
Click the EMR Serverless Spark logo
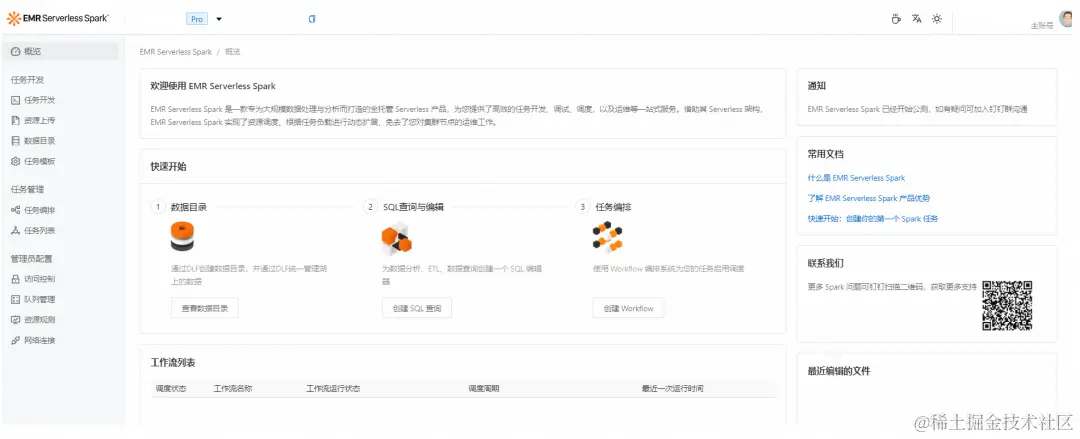point(58,19)
